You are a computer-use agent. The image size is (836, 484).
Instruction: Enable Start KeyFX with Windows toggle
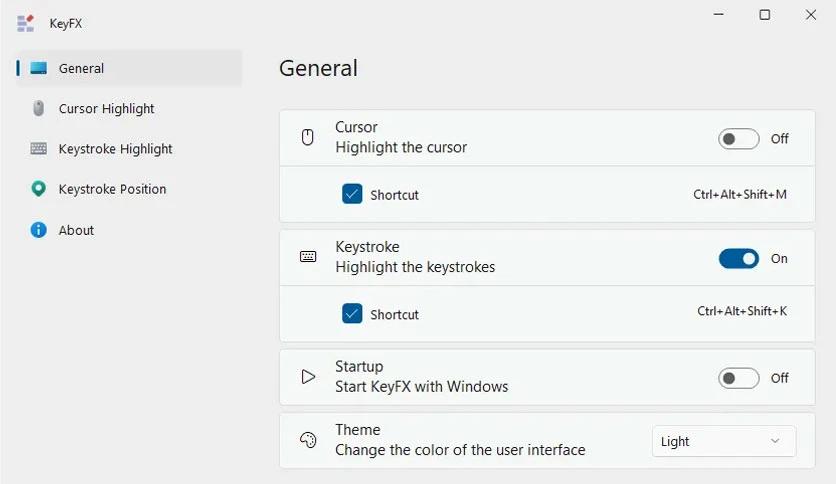738,378
